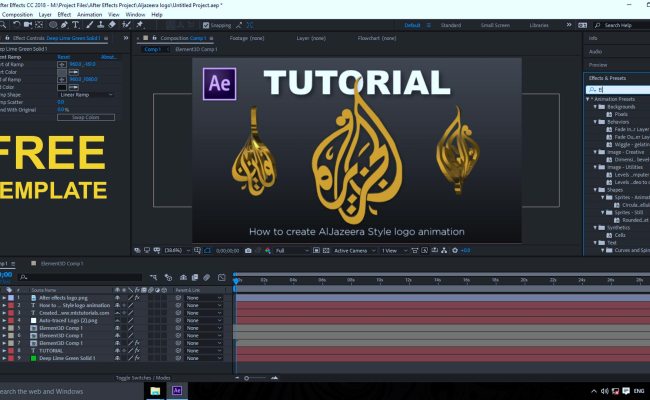Expand the TUTORIAL layer properties
The height and width of the screenshot is (400, 650).
coord(4,351)
